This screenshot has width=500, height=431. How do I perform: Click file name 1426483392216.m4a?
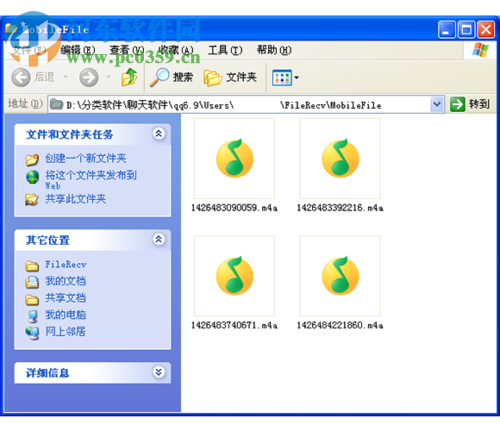340,208
